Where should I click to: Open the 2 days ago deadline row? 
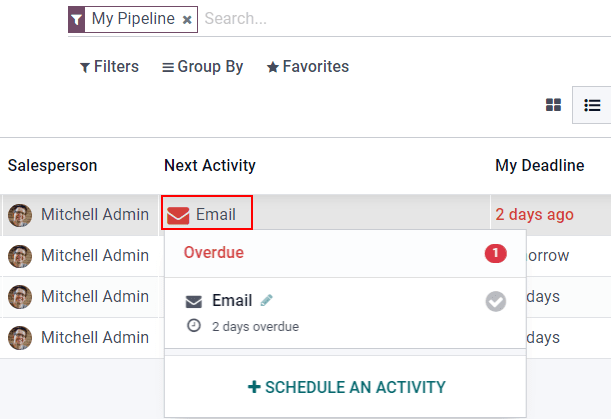coord(534,214)
